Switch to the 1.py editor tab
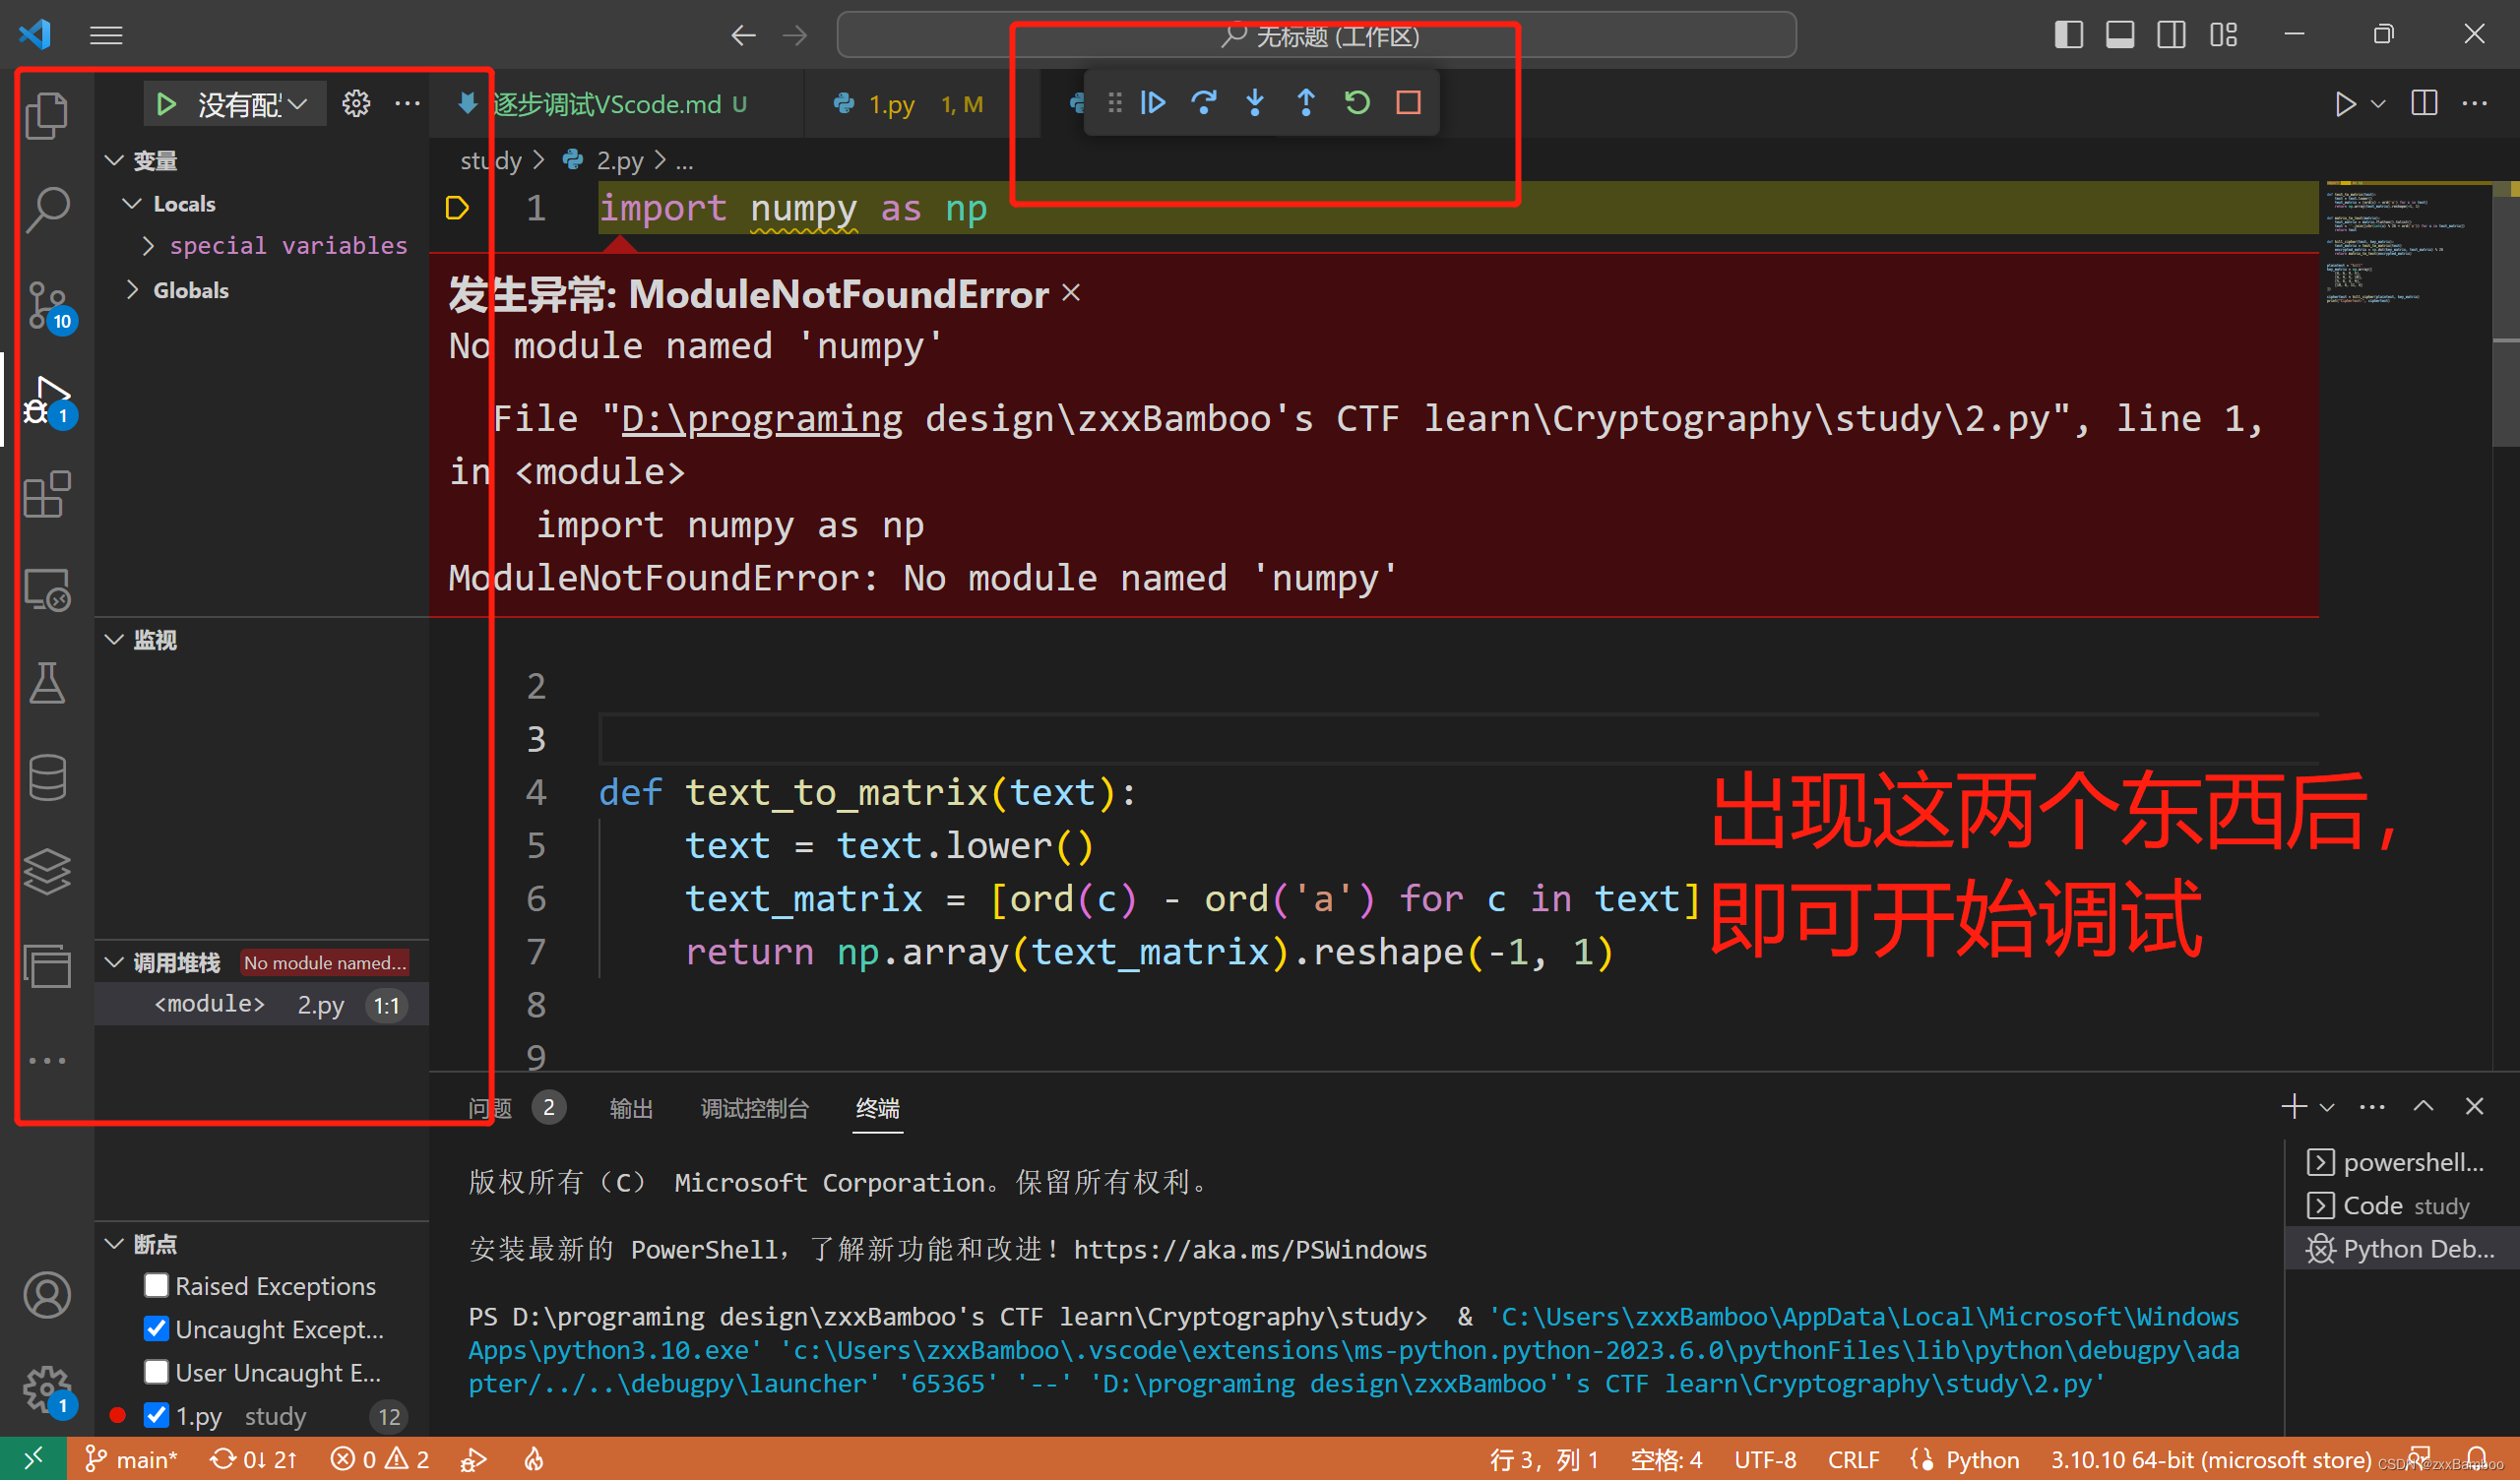This screenshot has height=1480, width=2520. click(891, 104)
